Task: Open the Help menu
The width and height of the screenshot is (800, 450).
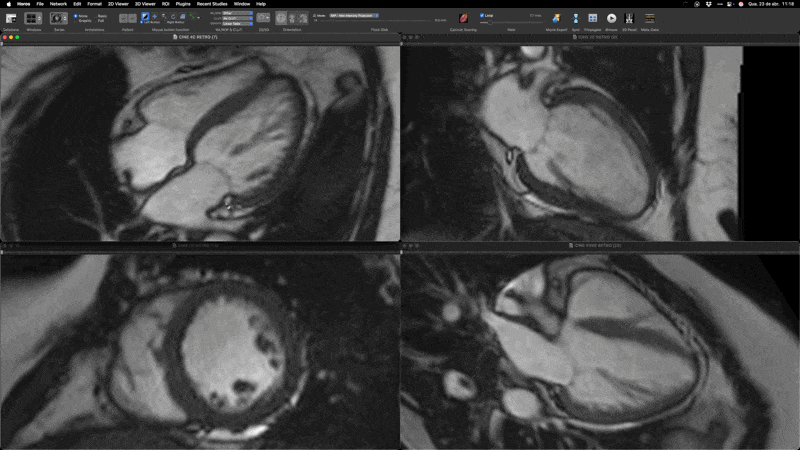Action: point(261,4)
